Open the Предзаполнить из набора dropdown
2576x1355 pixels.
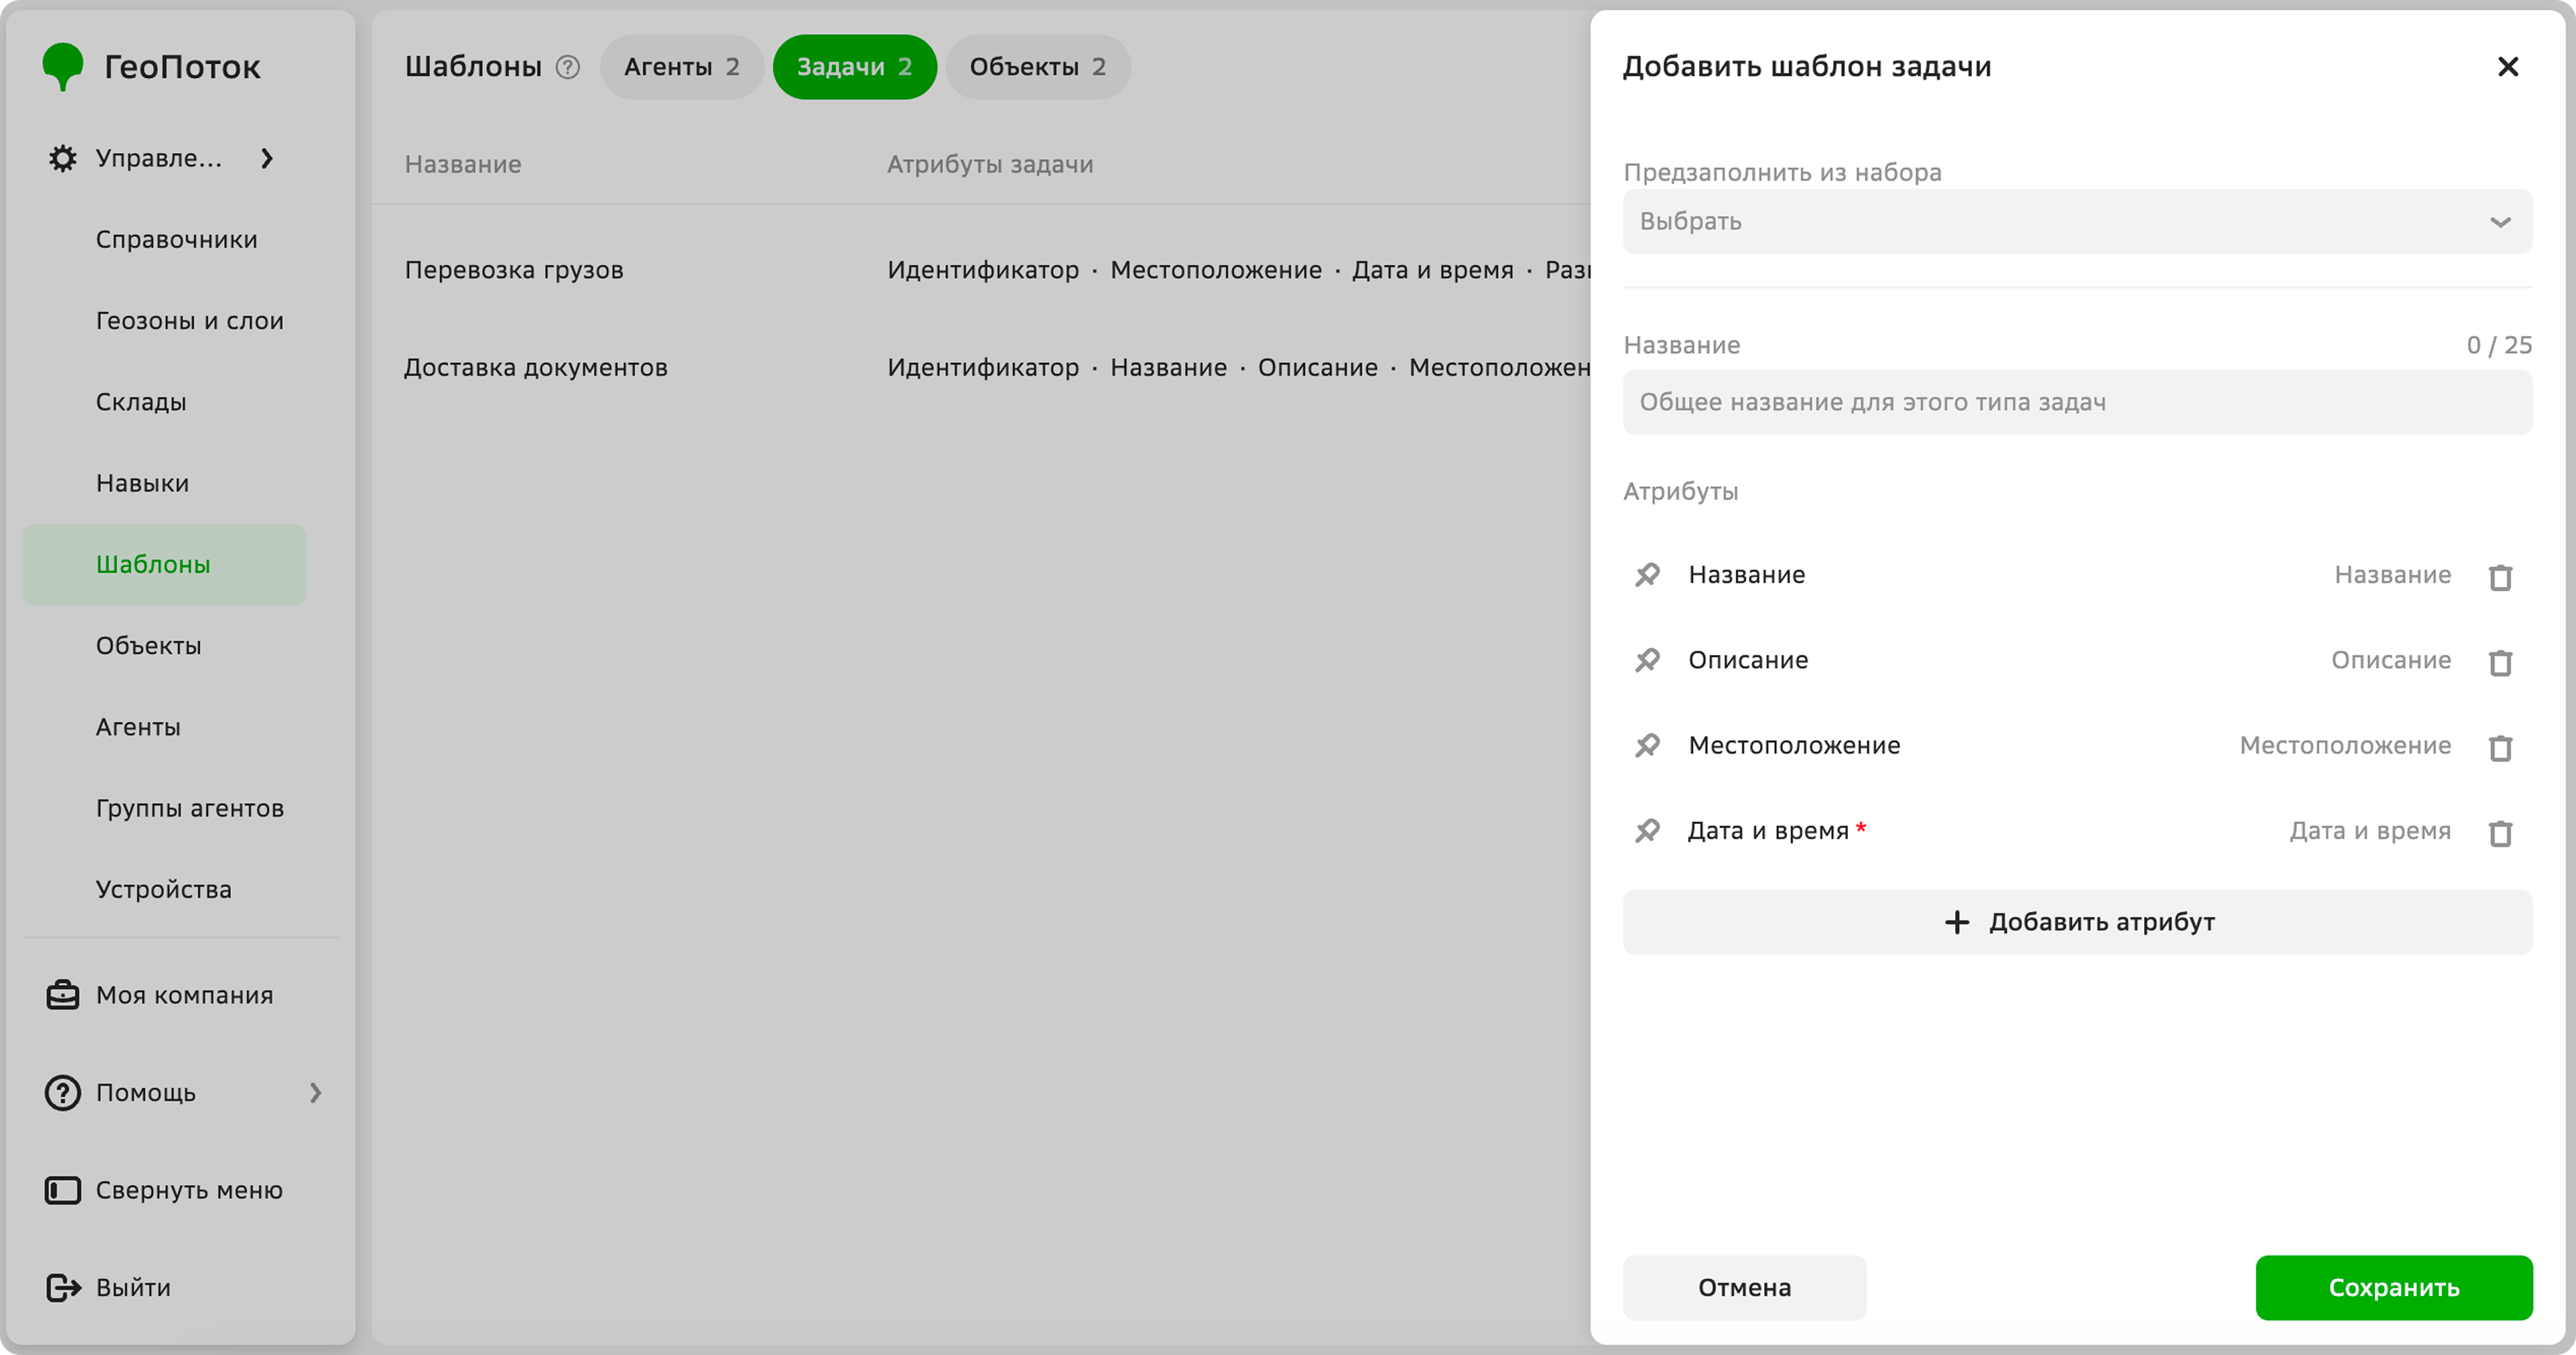point(2077,221)
